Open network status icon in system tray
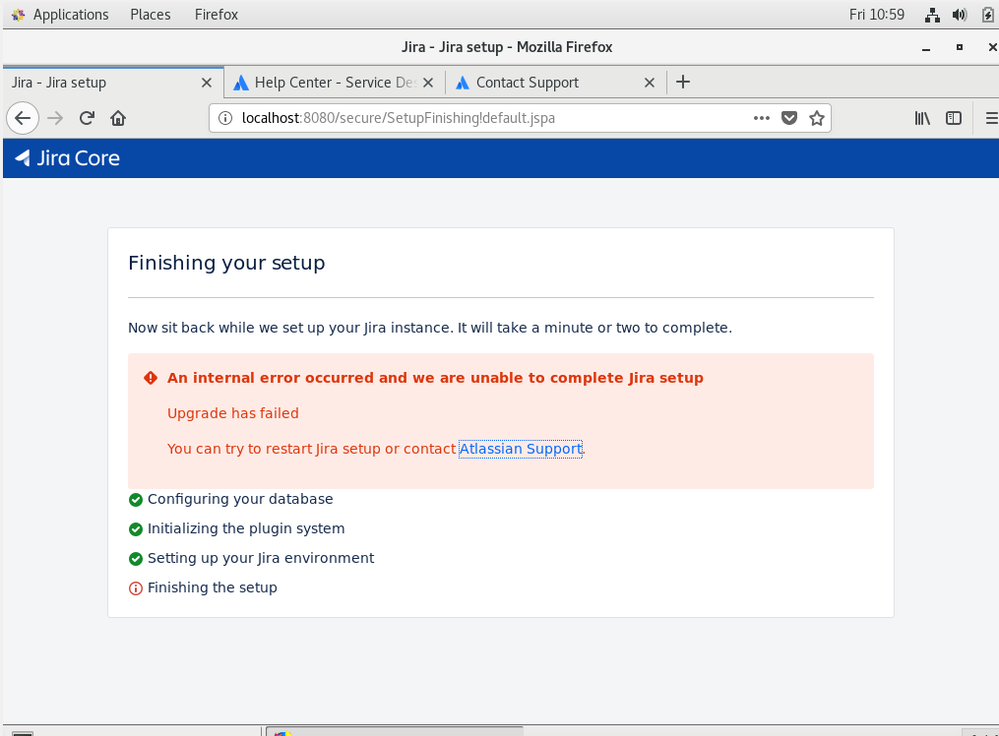The width and height of the screenshot is (999, 736). [932, 15]
